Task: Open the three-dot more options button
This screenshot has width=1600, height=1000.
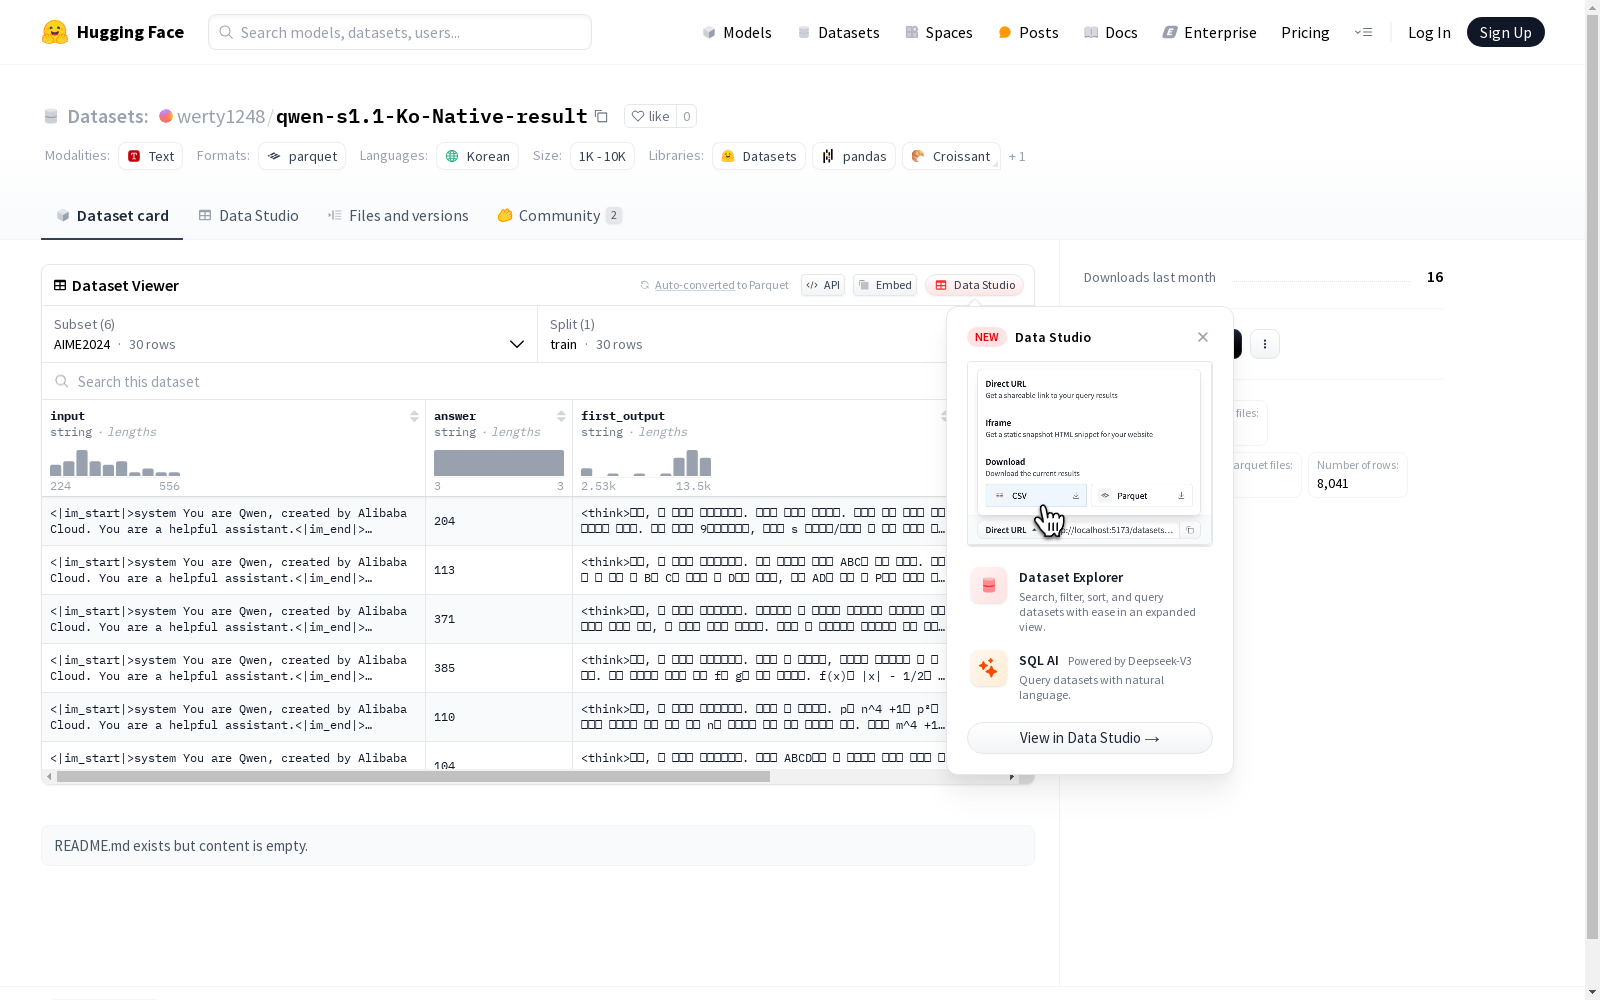Action: tap(1265, 344)
